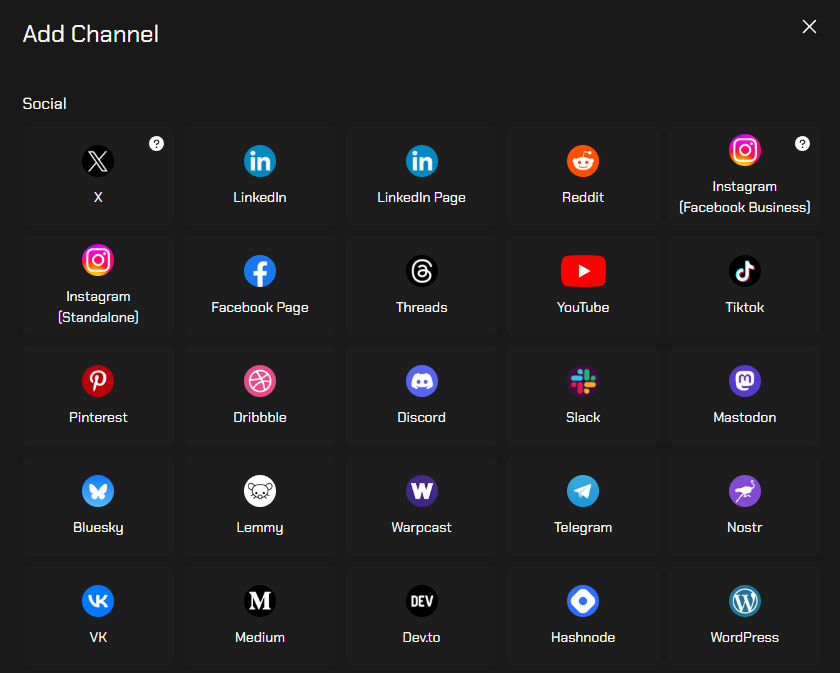Select the Threads channel tile
840x673 pixels.
click(x=421, y=286)
